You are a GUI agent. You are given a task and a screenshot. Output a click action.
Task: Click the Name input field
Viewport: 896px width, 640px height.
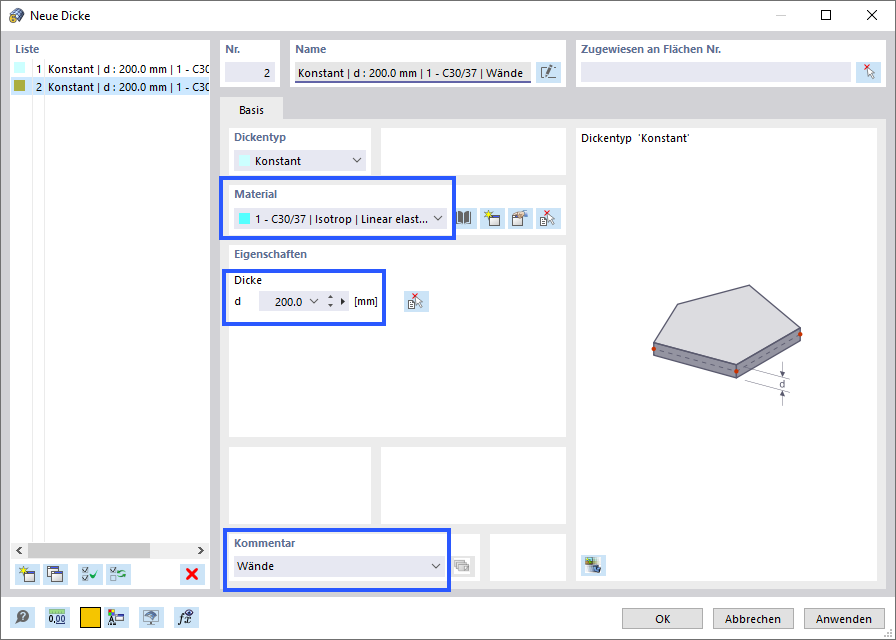(x=413, y=73)
